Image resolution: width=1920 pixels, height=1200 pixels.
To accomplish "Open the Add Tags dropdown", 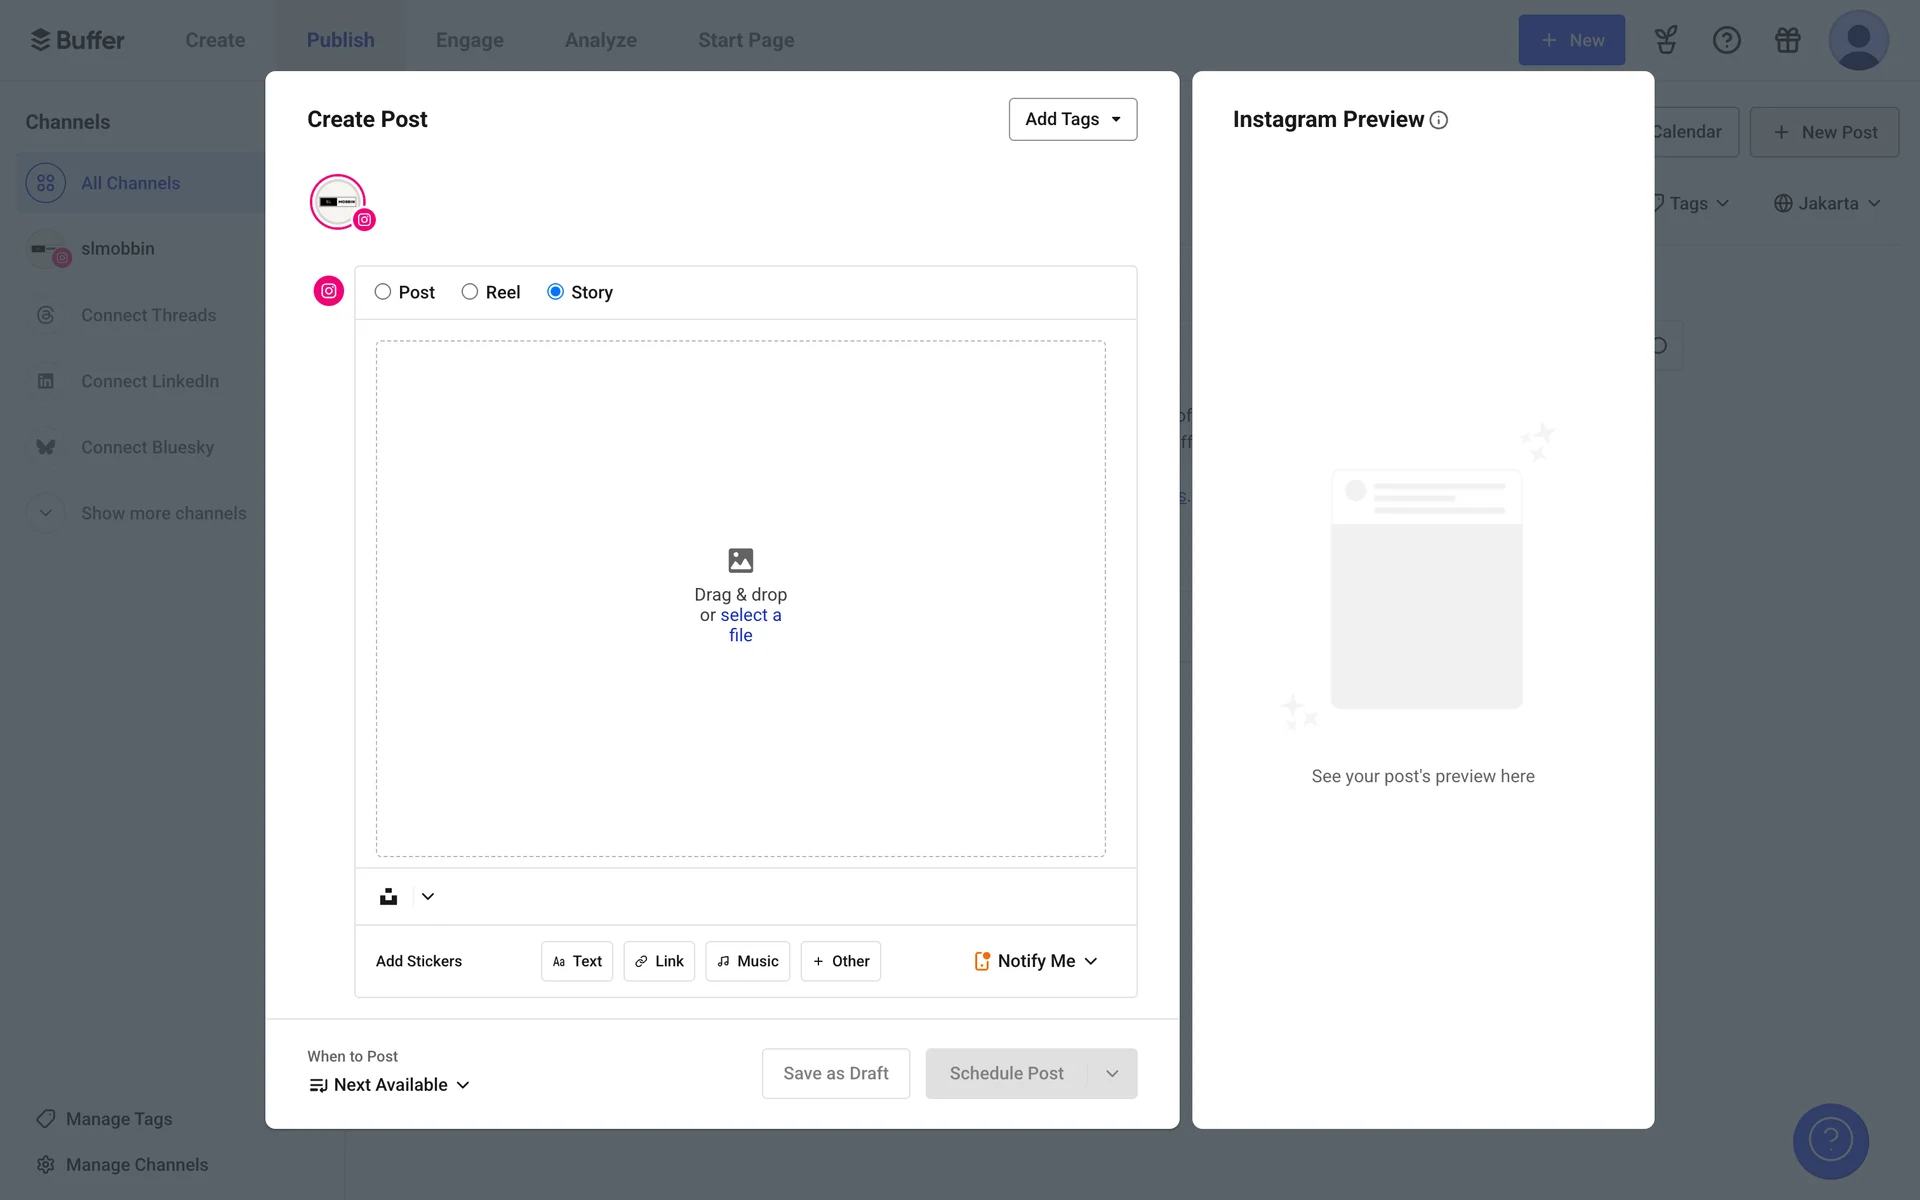I will [x=1072, y=119].
